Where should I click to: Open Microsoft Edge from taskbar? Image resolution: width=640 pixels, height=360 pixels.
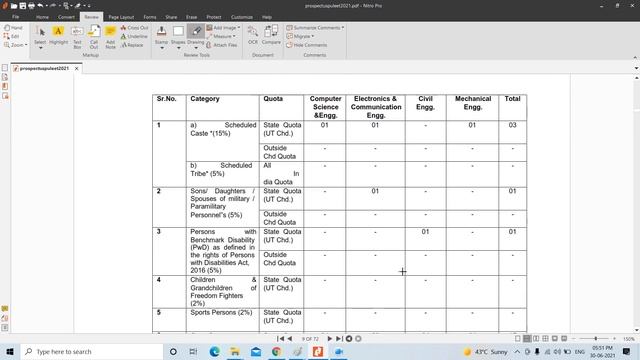point(214,351)
